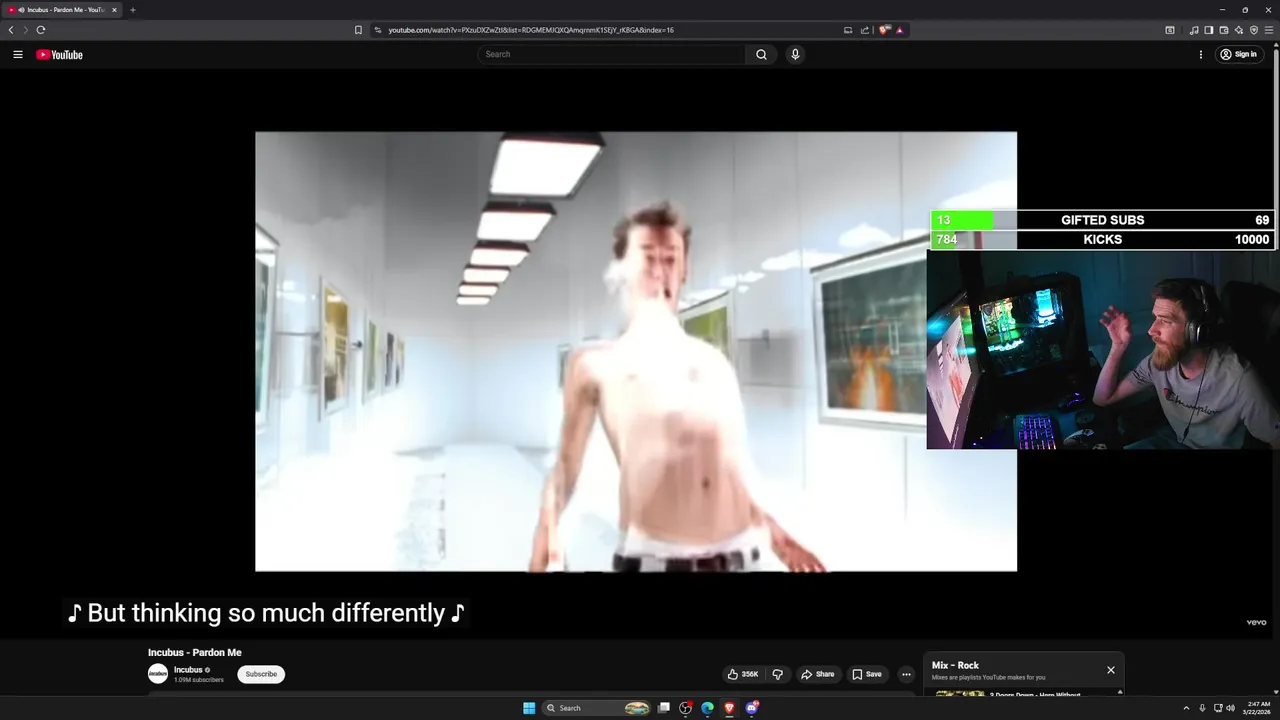Save the video to a playlist

[x=867, y=674]
